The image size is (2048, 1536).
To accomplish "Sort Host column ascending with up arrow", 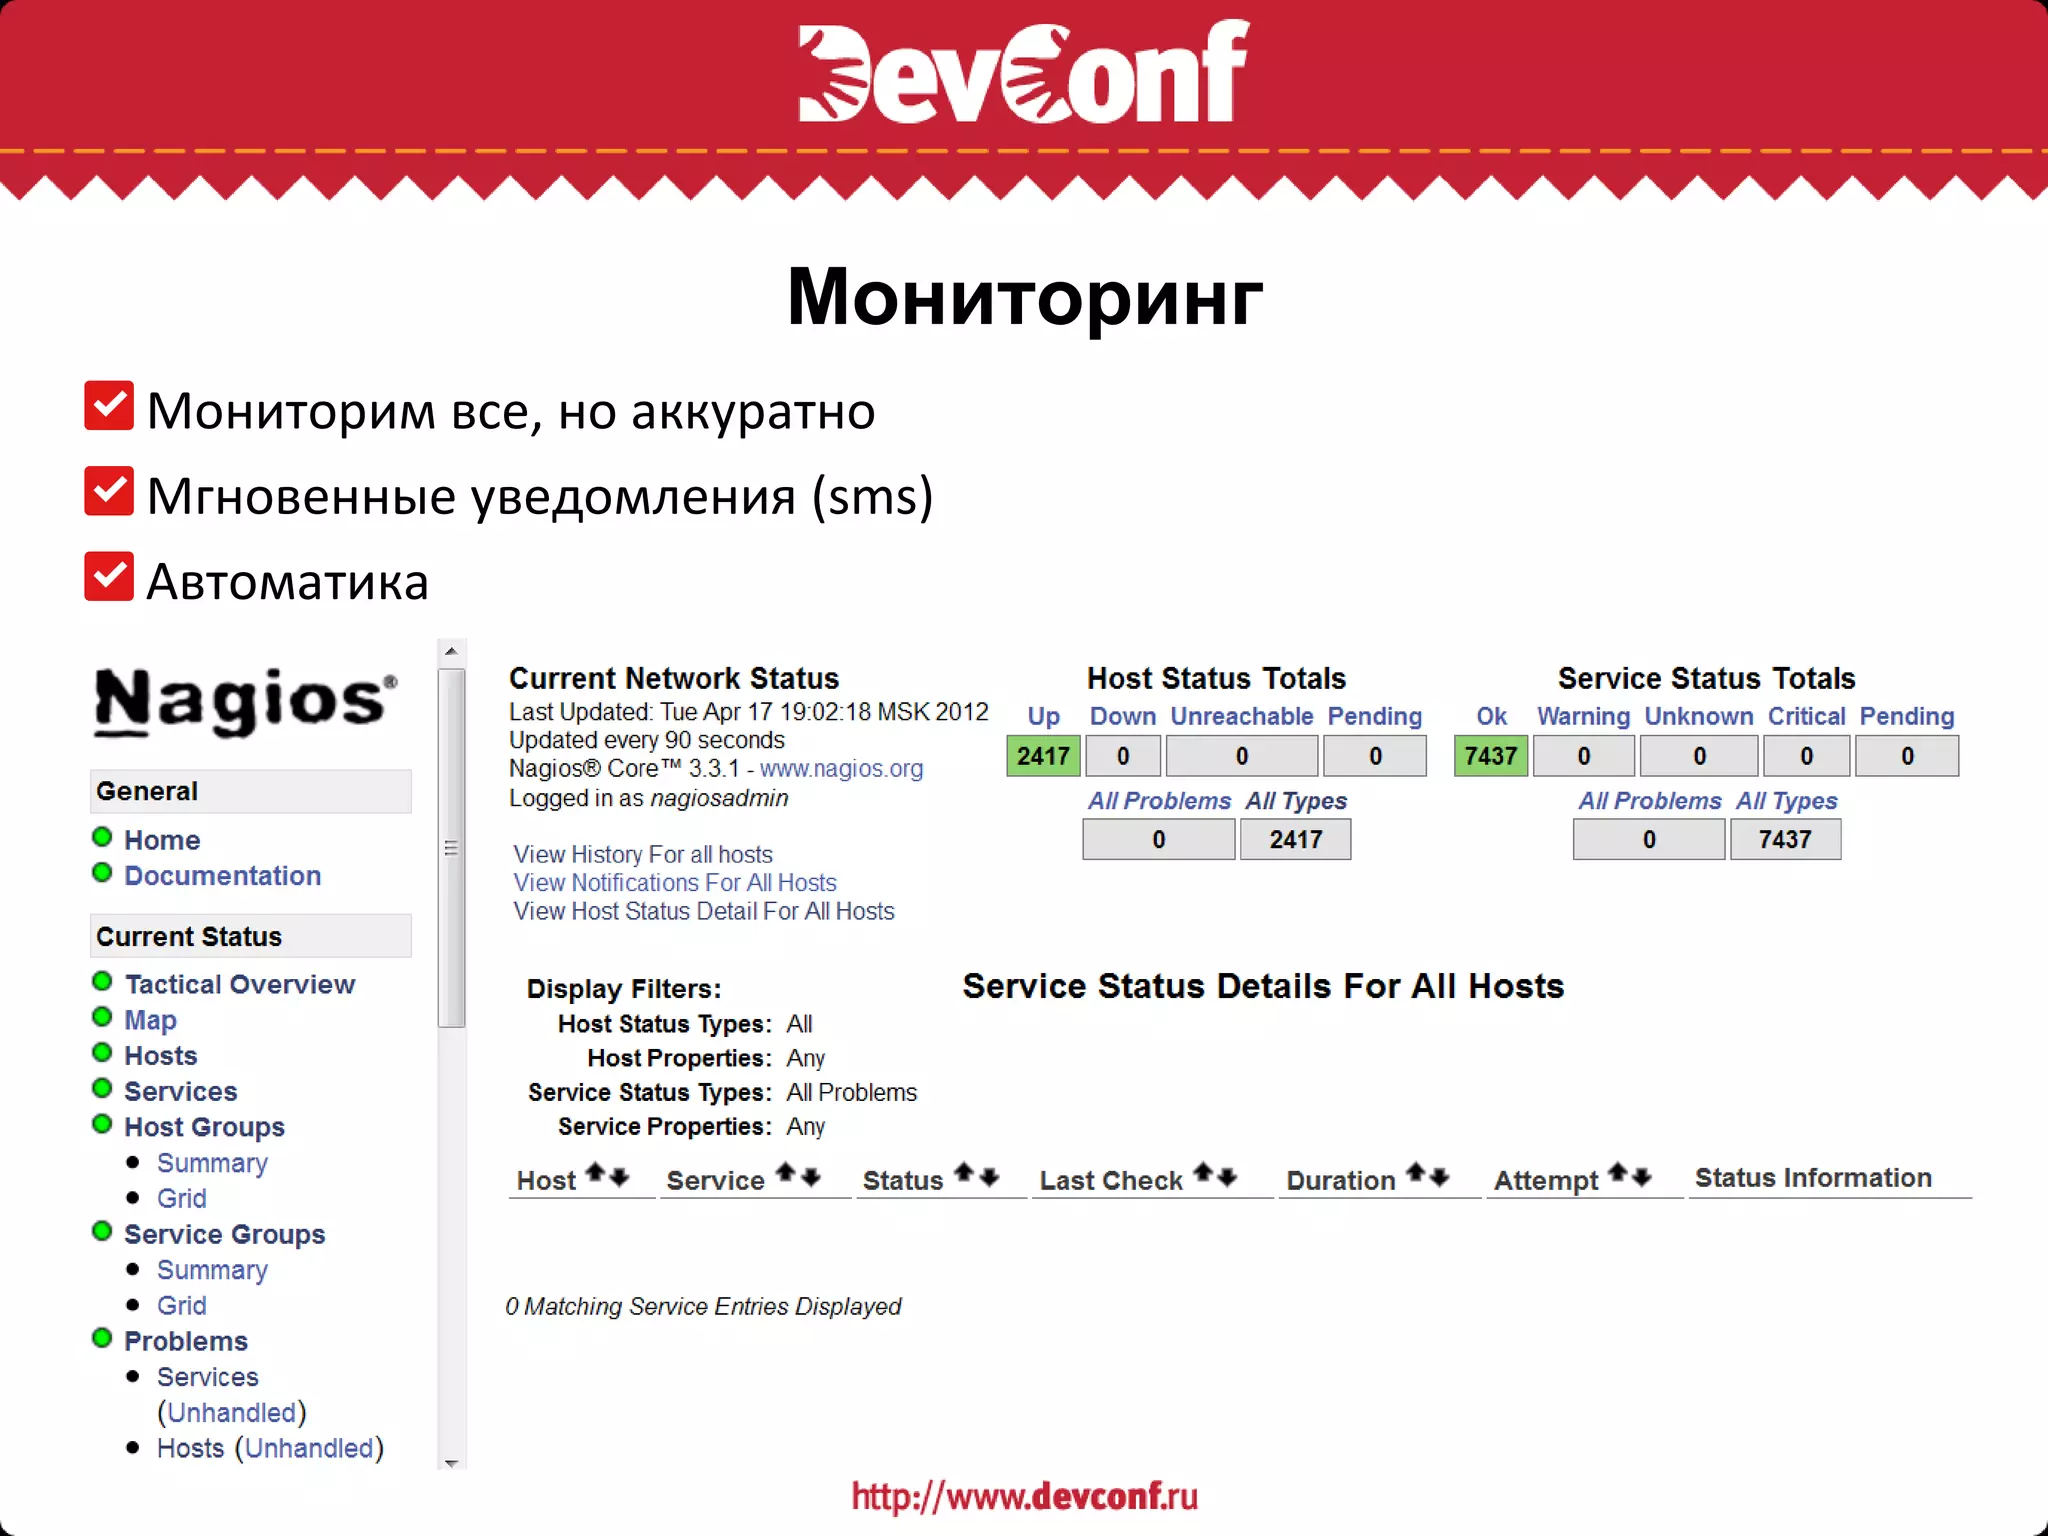I will tap(596, 1172).
